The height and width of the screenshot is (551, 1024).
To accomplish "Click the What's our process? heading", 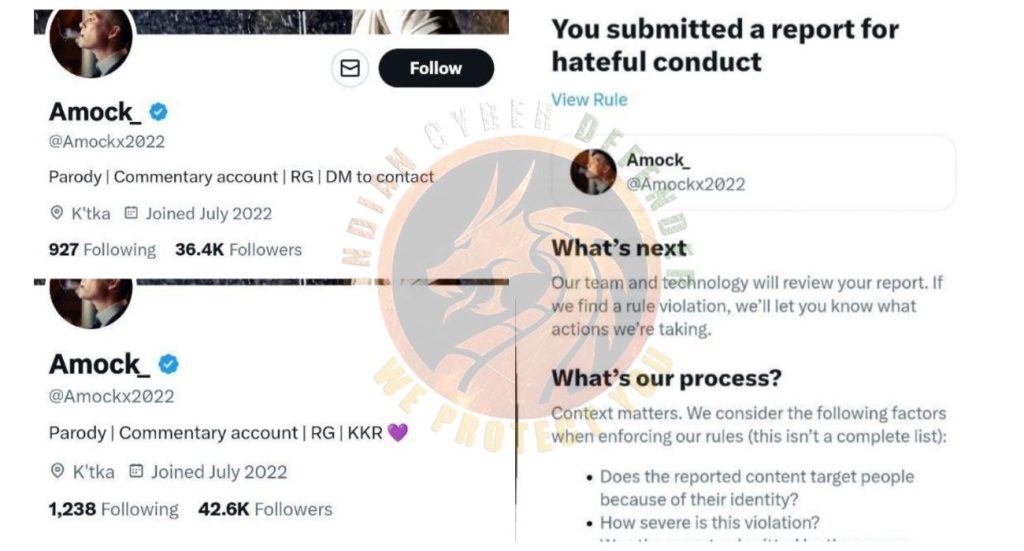I will (x=667, y=379).
